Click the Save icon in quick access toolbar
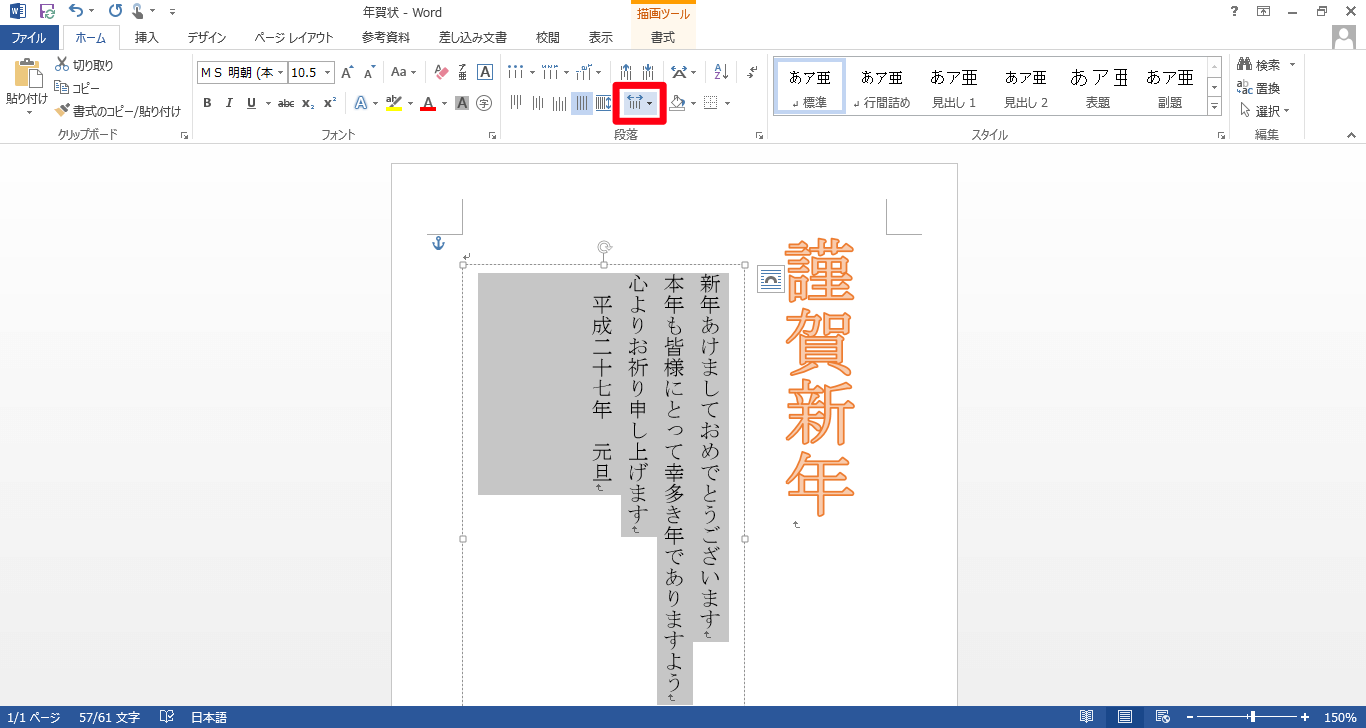Image resolution: width=1366 pixels, height=728 pixels. [47, 12]
